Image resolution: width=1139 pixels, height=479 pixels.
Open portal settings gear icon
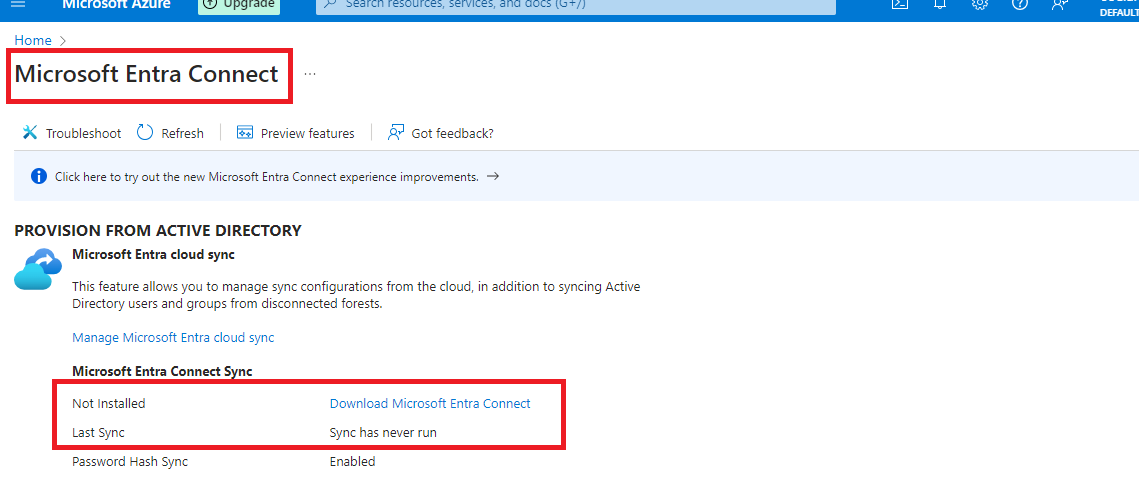tap(980, 4)
